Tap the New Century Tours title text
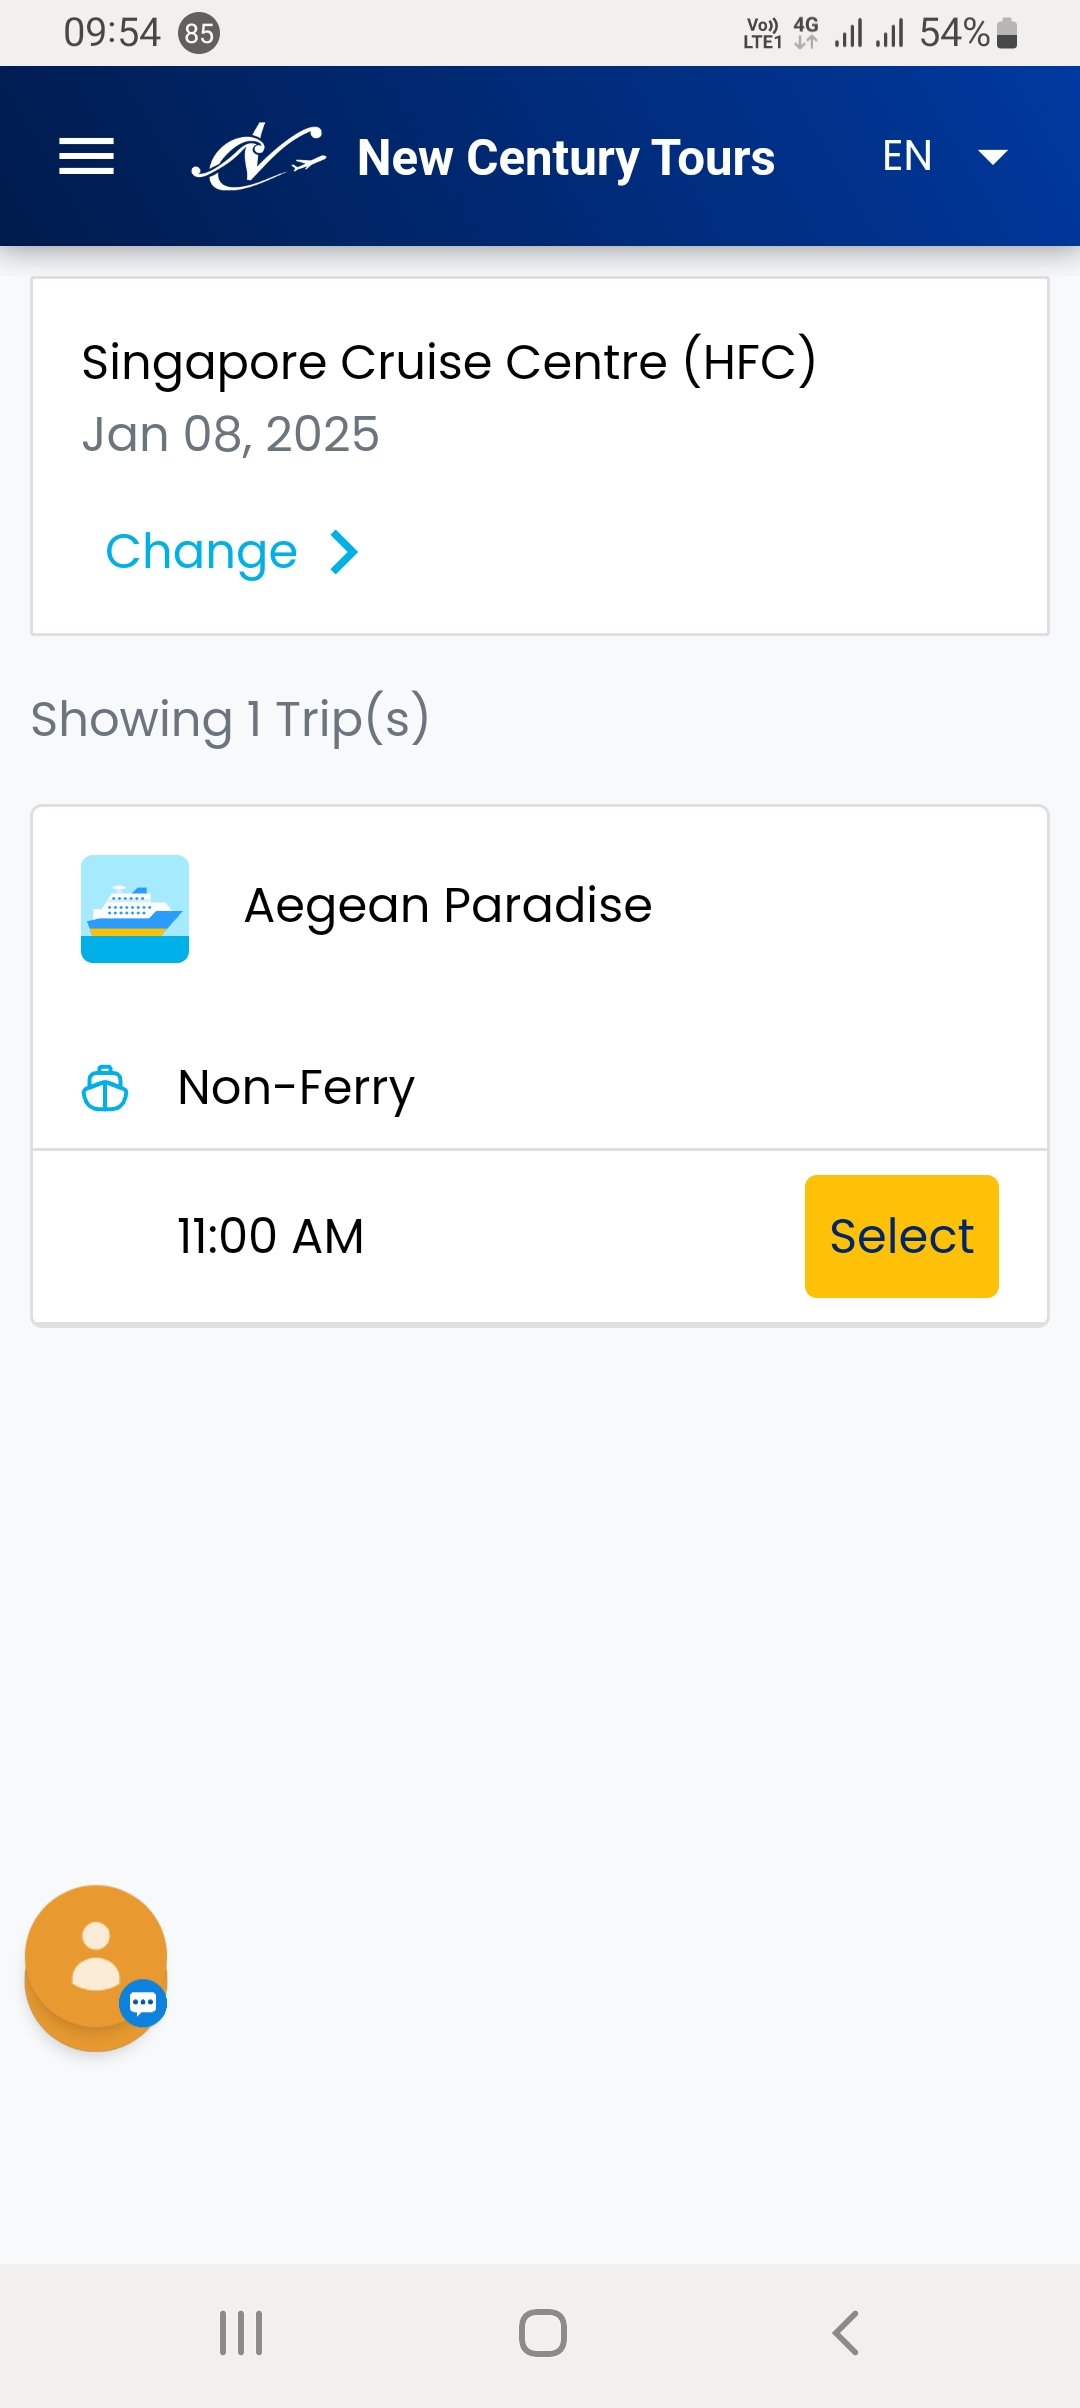The image size is (1080, 2408). [566, 158]
